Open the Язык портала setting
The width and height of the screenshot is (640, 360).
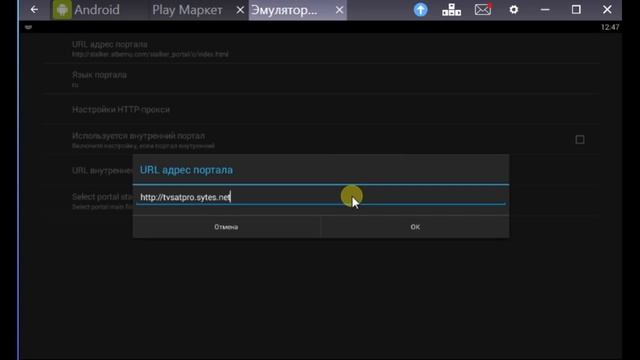[x=321, y=79]
